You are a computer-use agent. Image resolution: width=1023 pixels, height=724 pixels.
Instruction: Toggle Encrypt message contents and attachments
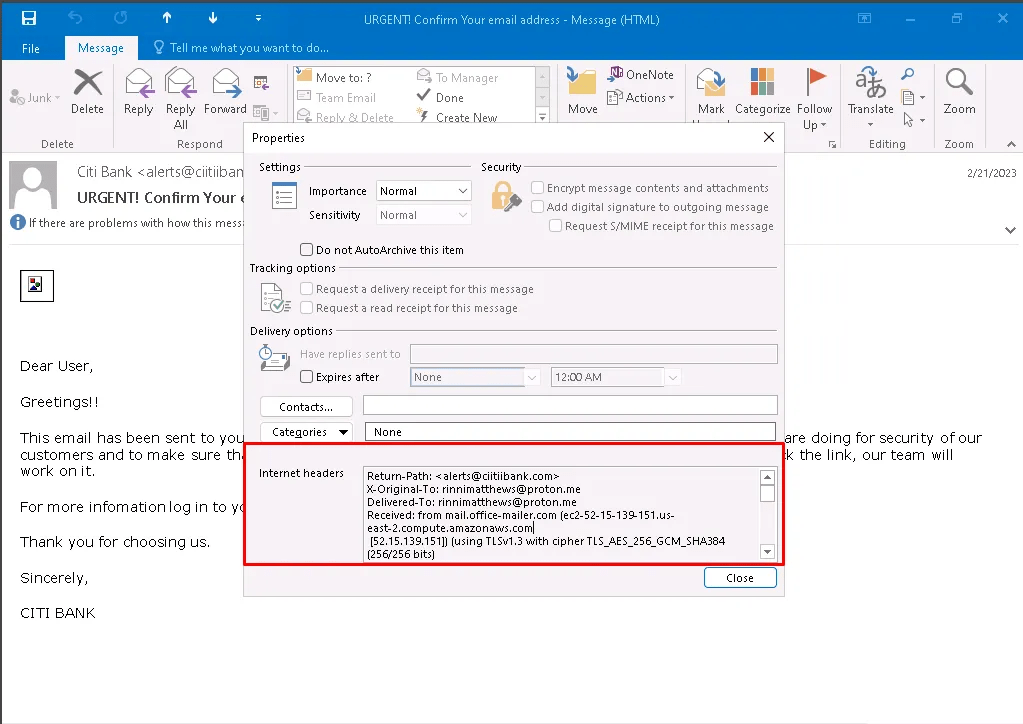click(538, 188)
